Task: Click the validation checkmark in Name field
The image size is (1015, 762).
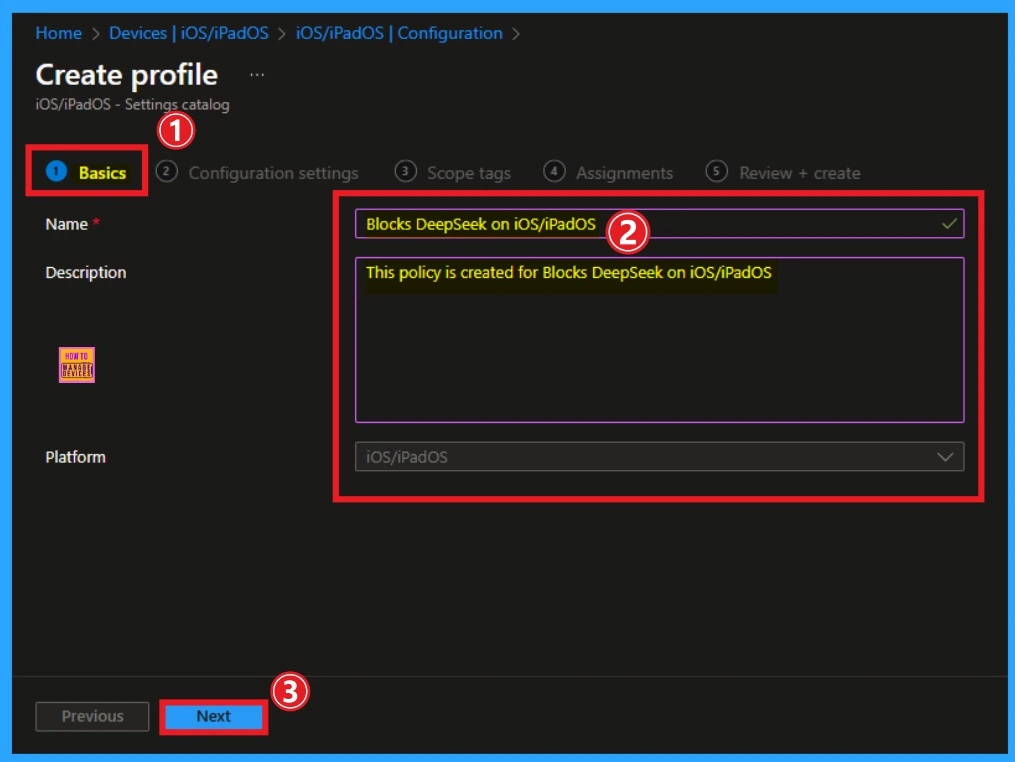Action: (x=949, y=224)
